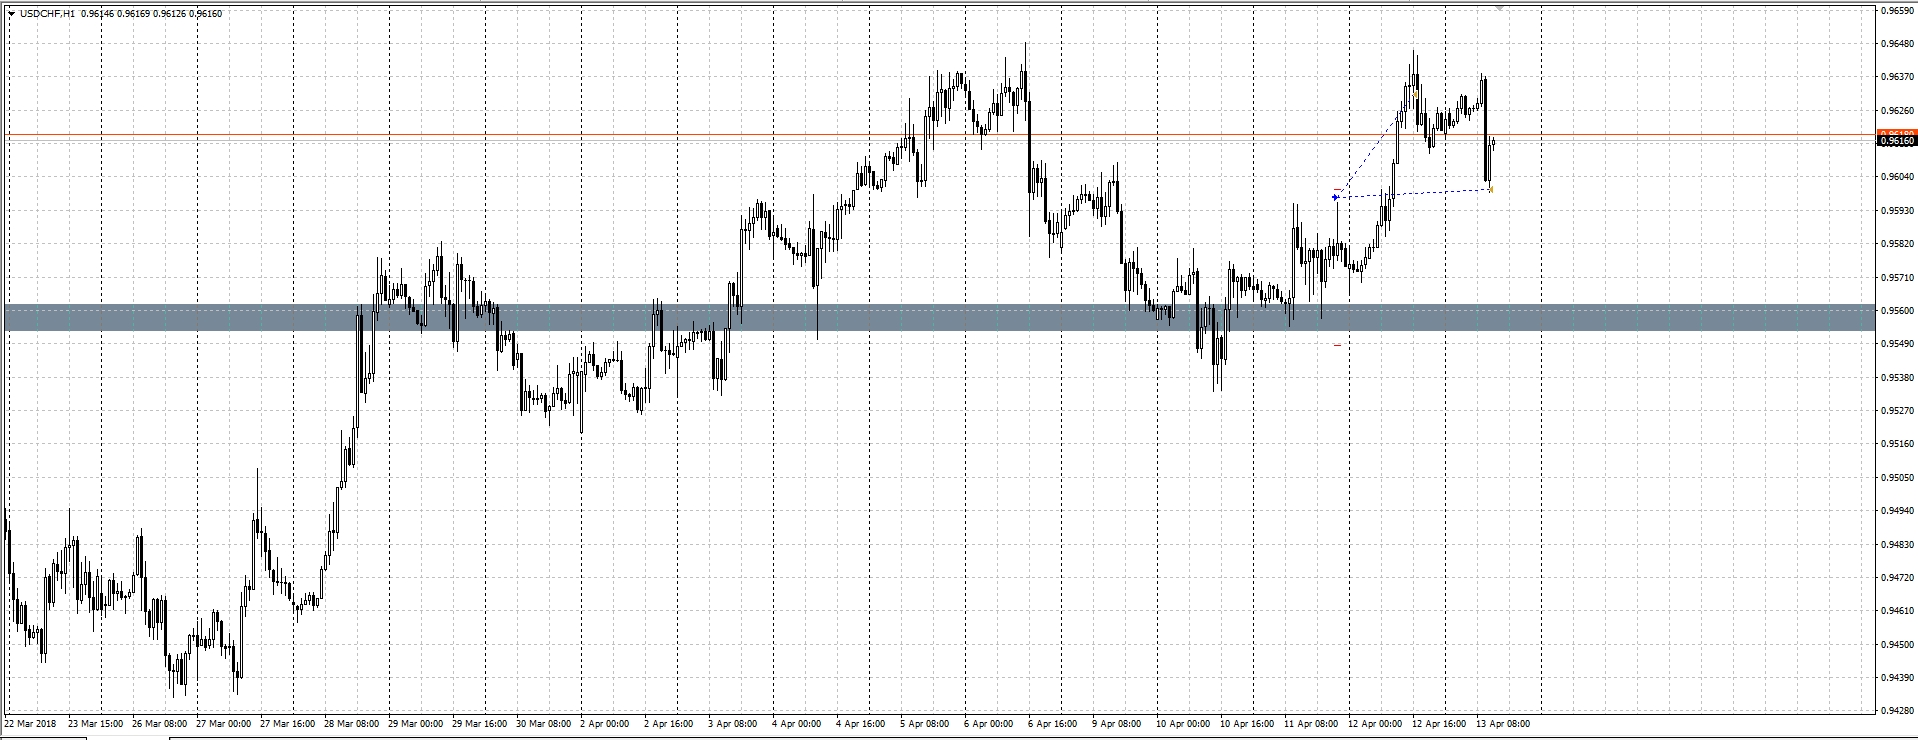
Task: Select the gold close arrow near the 12 Apr high
Action: point(1416,94)
